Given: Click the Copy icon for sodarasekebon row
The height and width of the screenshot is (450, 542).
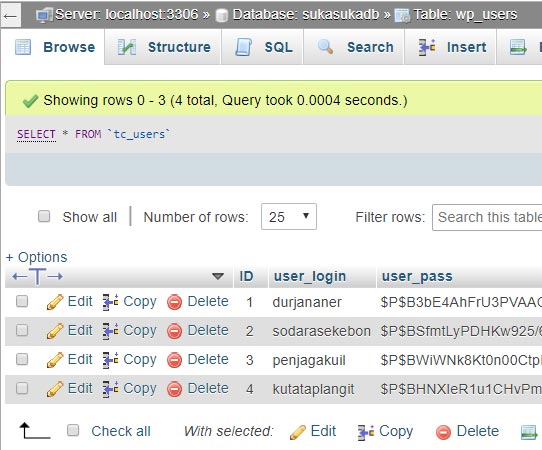Looking at the screenshot, I should click(x=110, y=331).
